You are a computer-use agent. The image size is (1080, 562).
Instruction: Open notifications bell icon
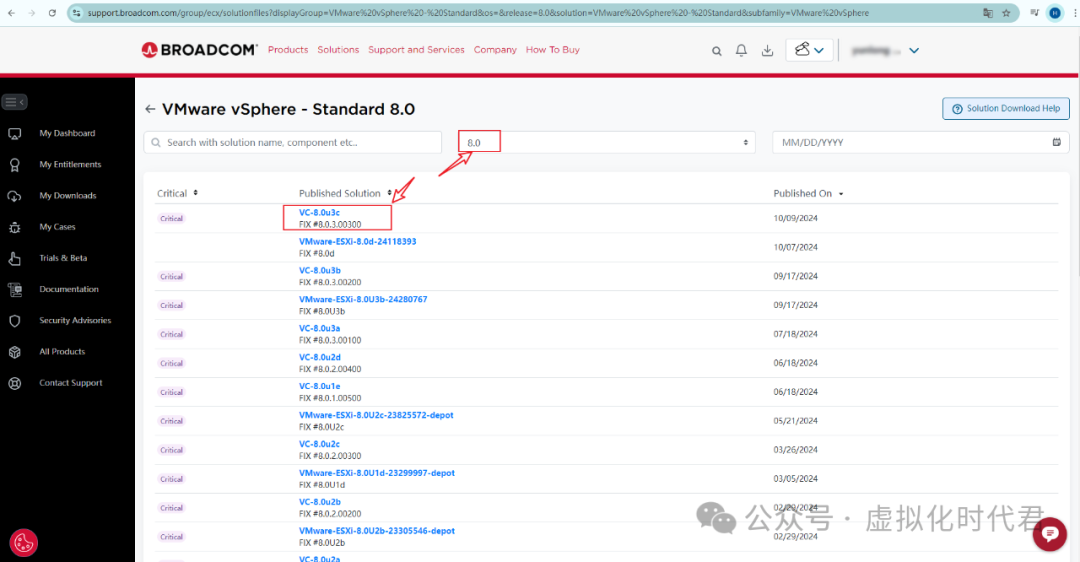click(x=741, y=50)
